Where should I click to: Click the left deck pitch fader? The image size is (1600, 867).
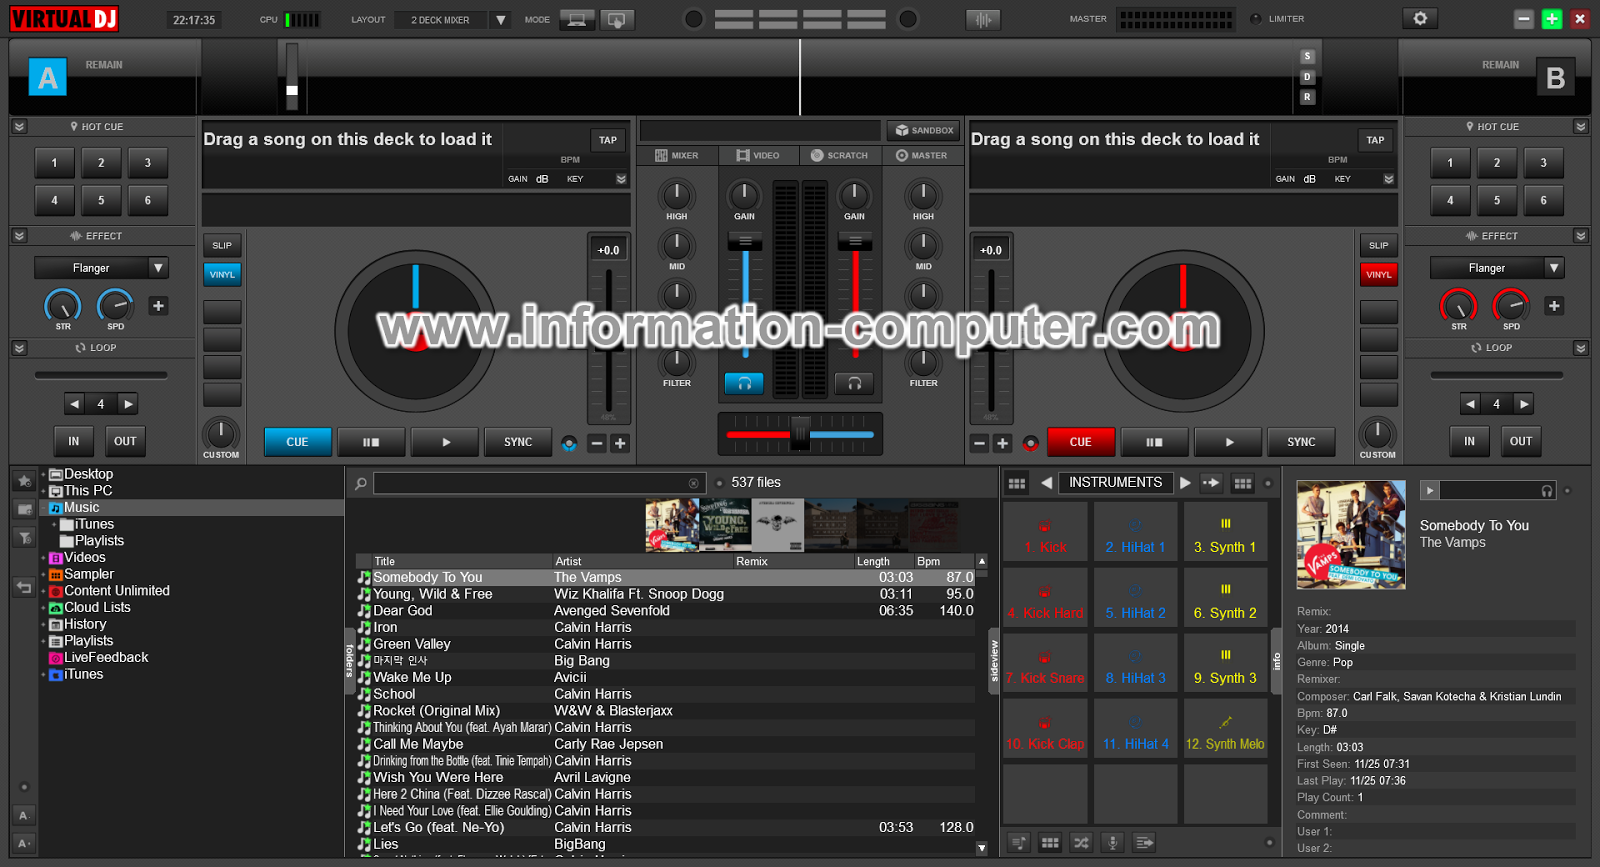(608, 340)
